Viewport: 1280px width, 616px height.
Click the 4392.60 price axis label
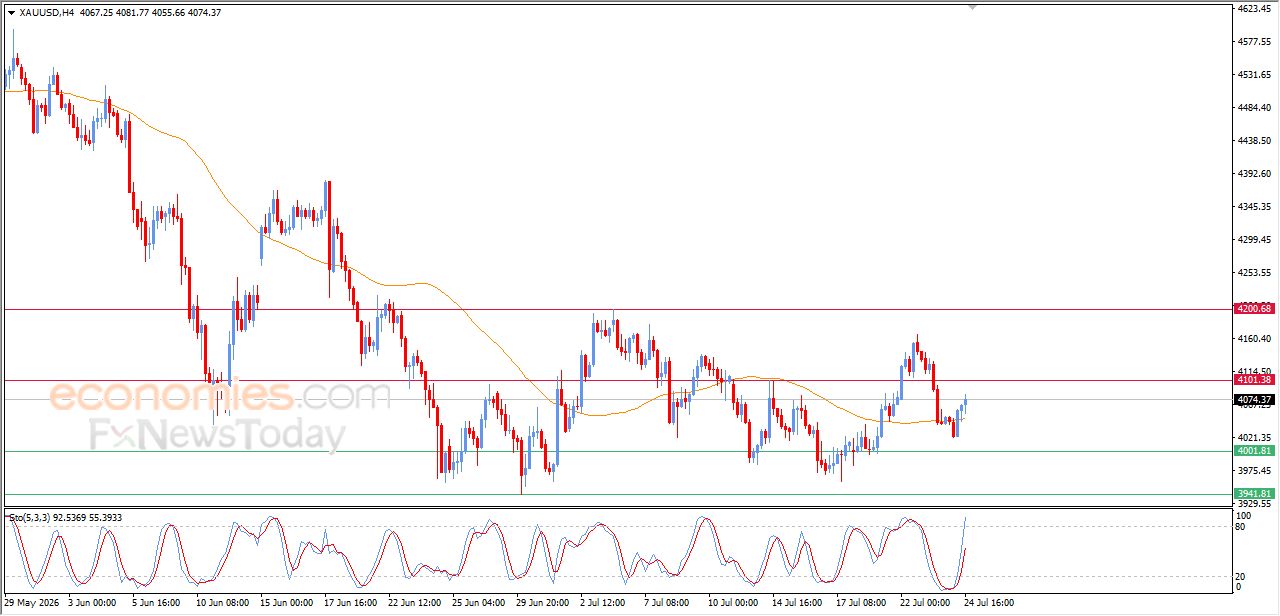[1254, 174]
